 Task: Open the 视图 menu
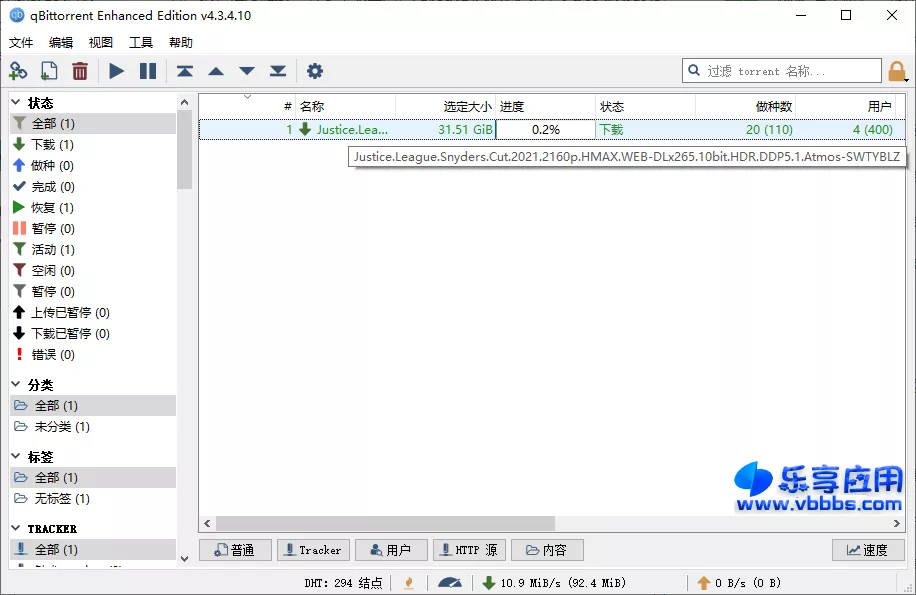tap(99, 42)
